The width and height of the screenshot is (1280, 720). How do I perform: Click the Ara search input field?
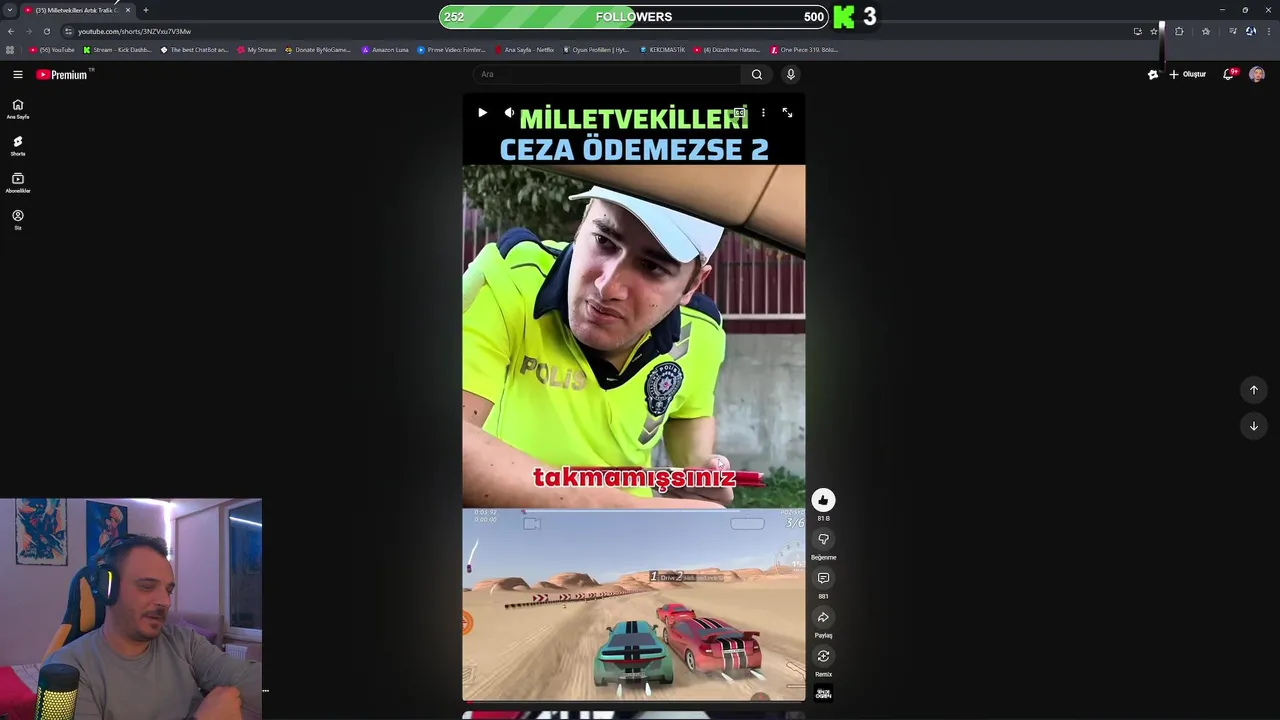coord(608,74)
